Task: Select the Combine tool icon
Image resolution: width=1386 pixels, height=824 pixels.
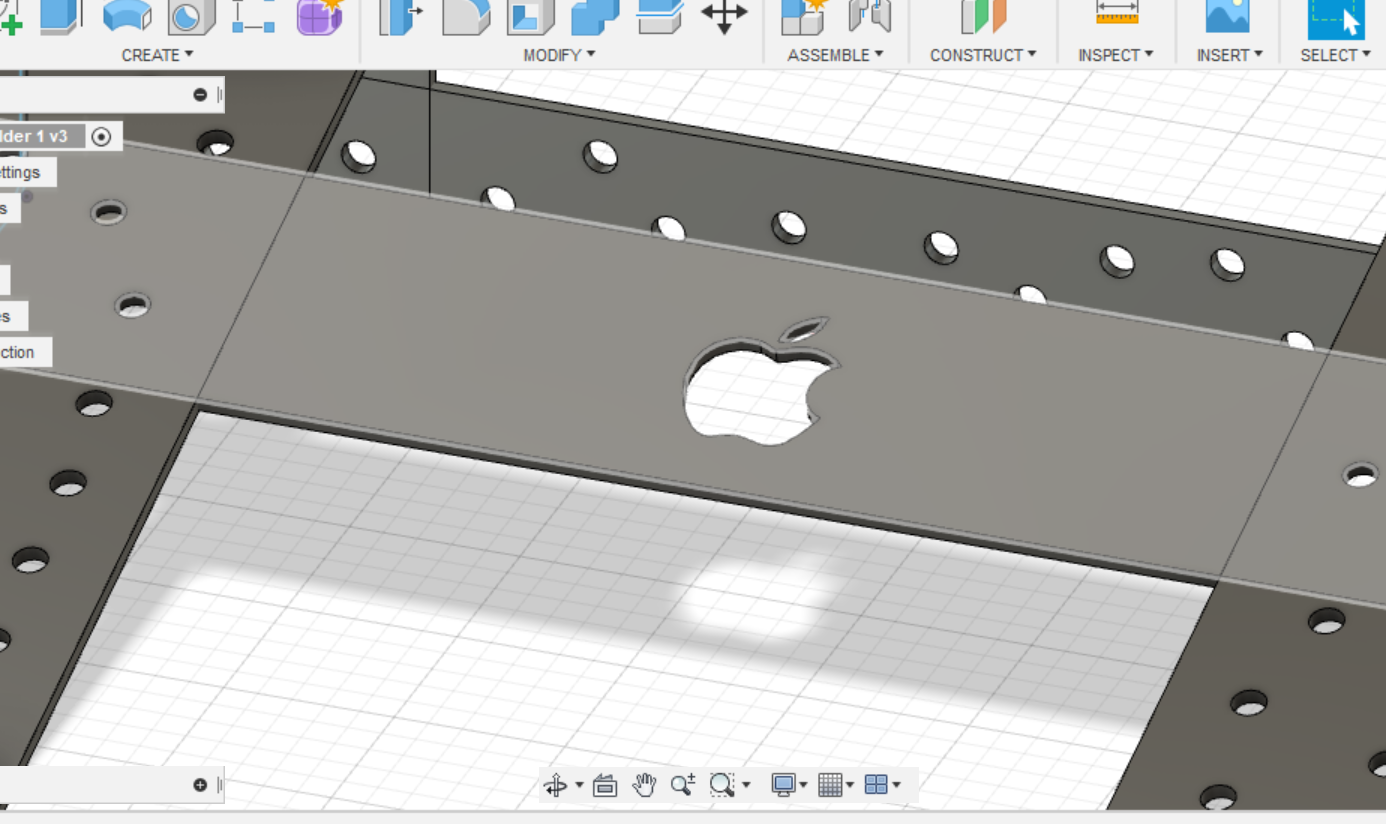Action: point(595,17)
